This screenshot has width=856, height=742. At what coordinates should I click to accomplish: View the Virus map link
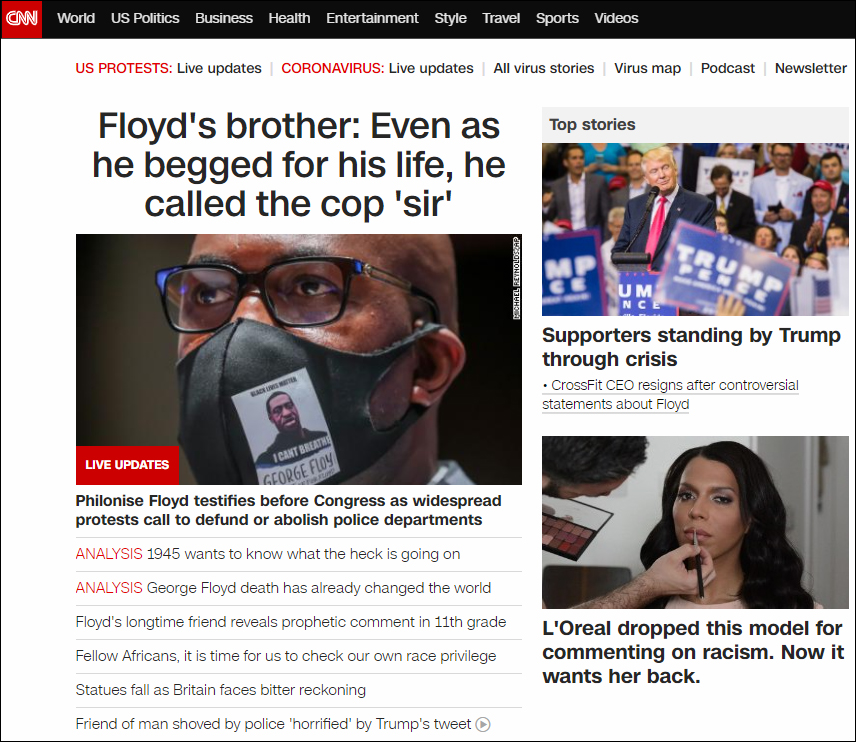tap(647, 68)
